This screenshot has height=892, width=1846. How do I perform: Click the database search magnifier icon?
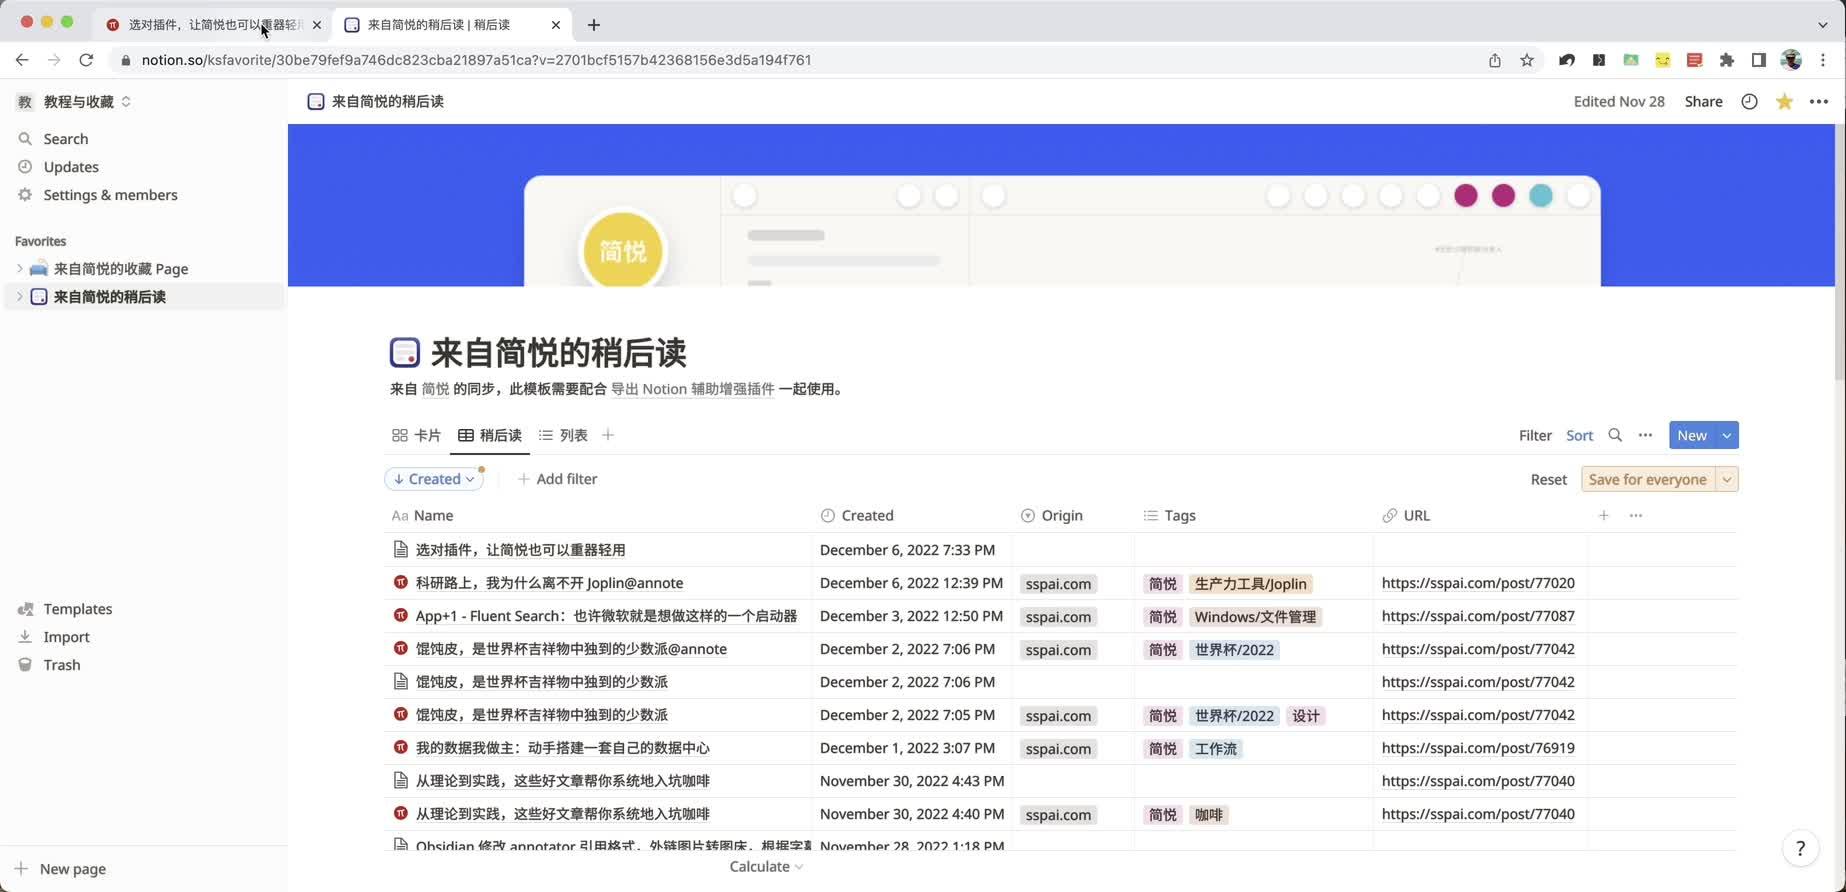pos(1615,435)
